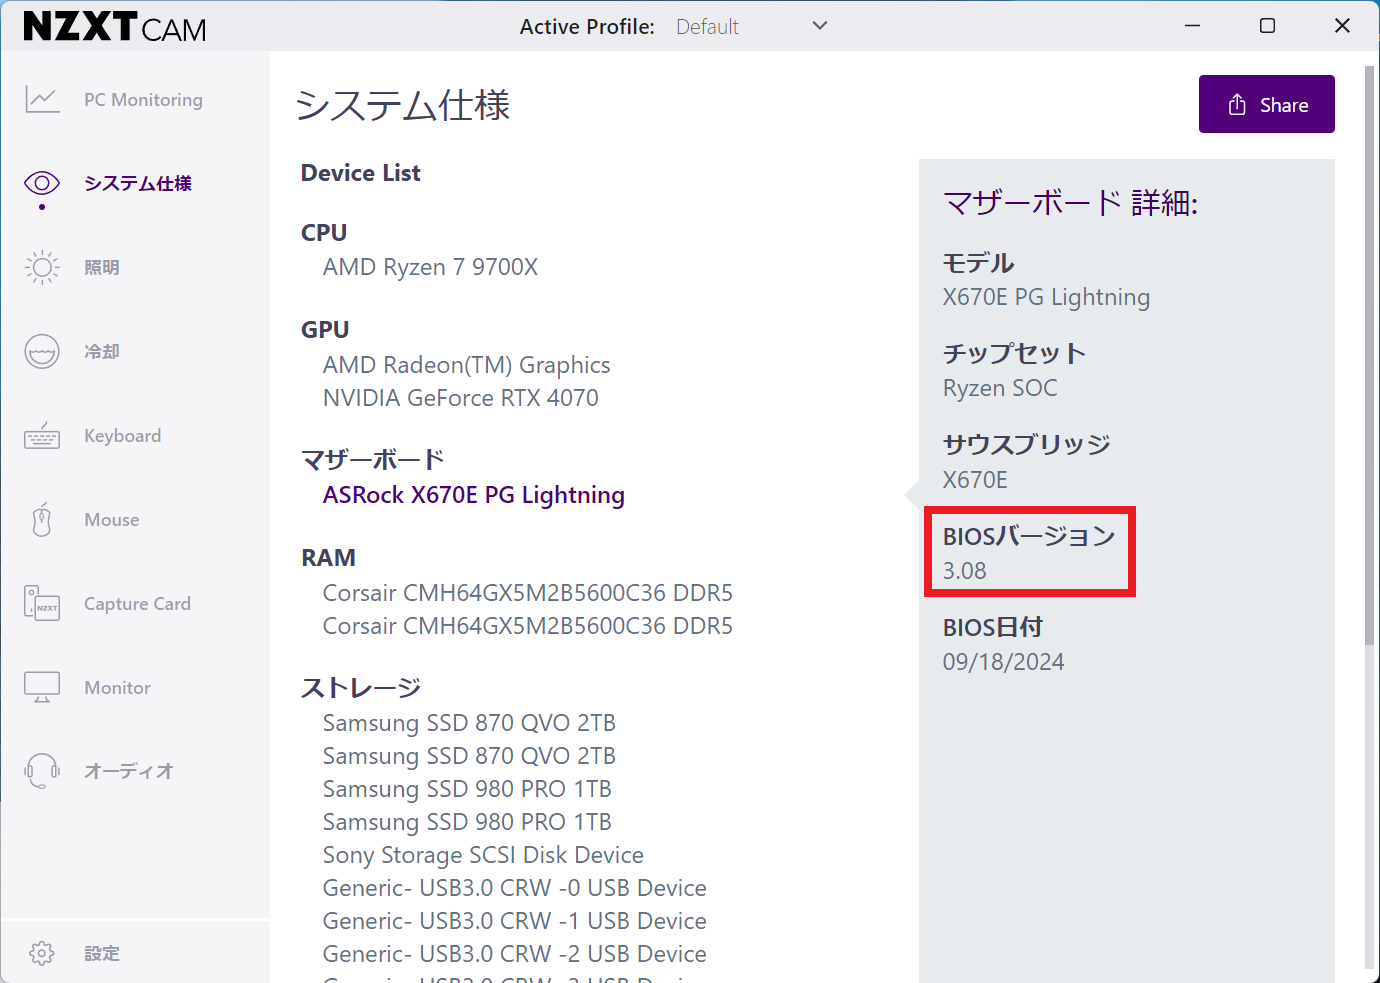Select second Samsung SSD 870 QVO 2TB
Image resolution: width=1380 pixels, height=983 pixels.
click(x=469, y=756)
